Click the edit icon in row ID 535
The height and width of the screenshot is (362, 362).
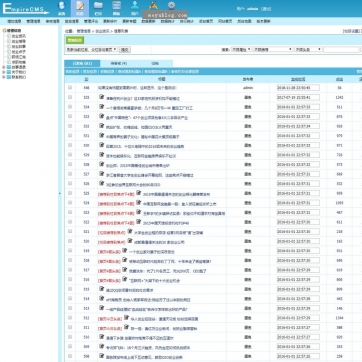102,97
